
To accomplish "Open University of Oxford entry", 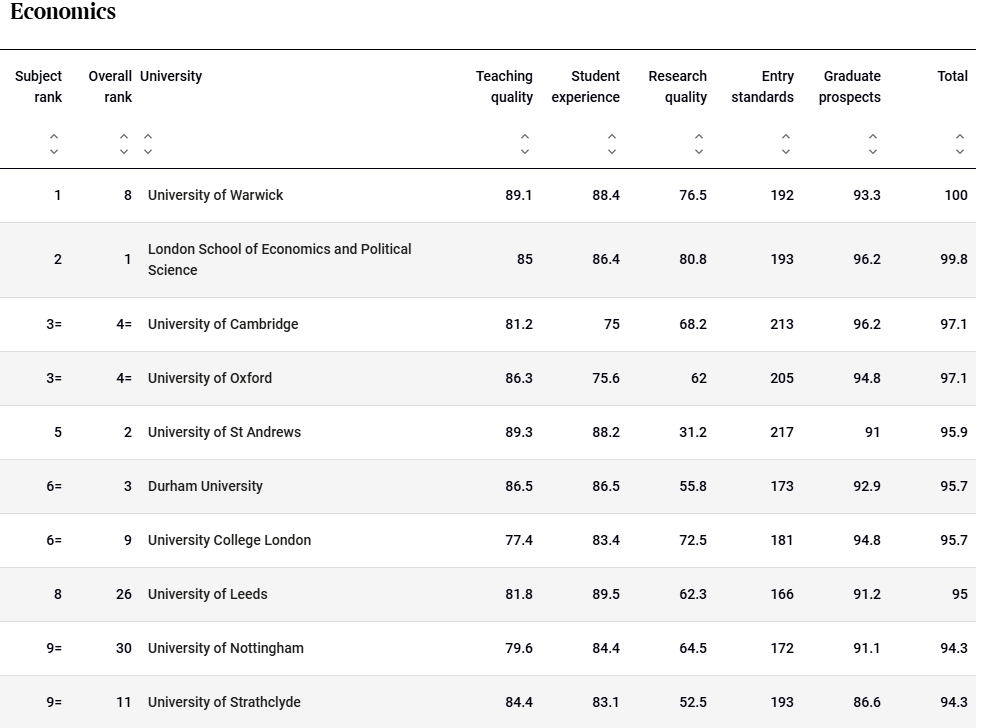I will (210, 378).
